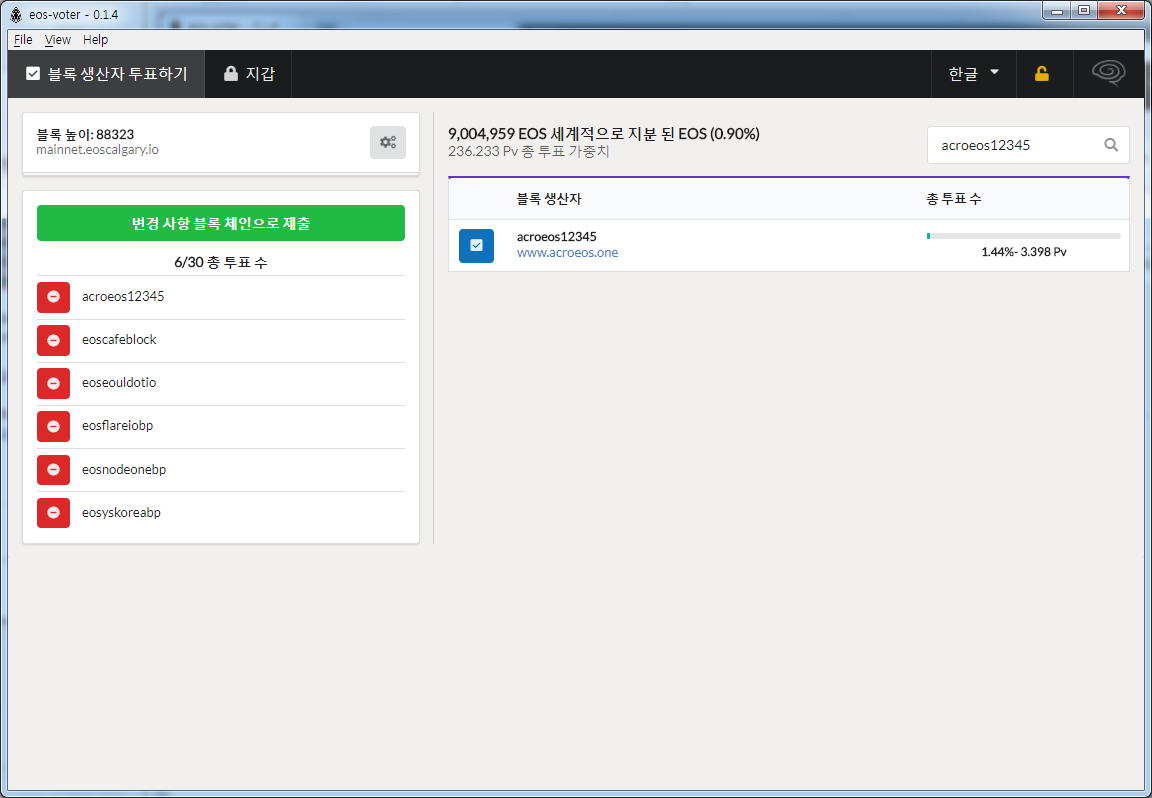The image size is (1152, 798).
Task: Open the 한글 language dropdown
Action: click(973, 73)
